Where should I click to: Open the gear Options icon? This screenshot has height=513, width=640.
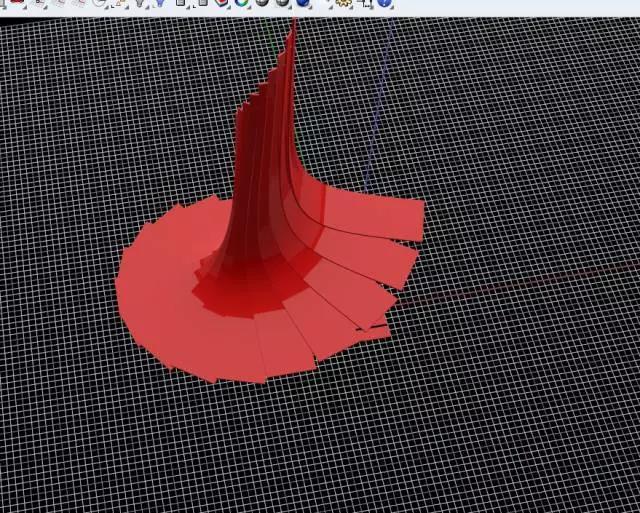[342, 3]
